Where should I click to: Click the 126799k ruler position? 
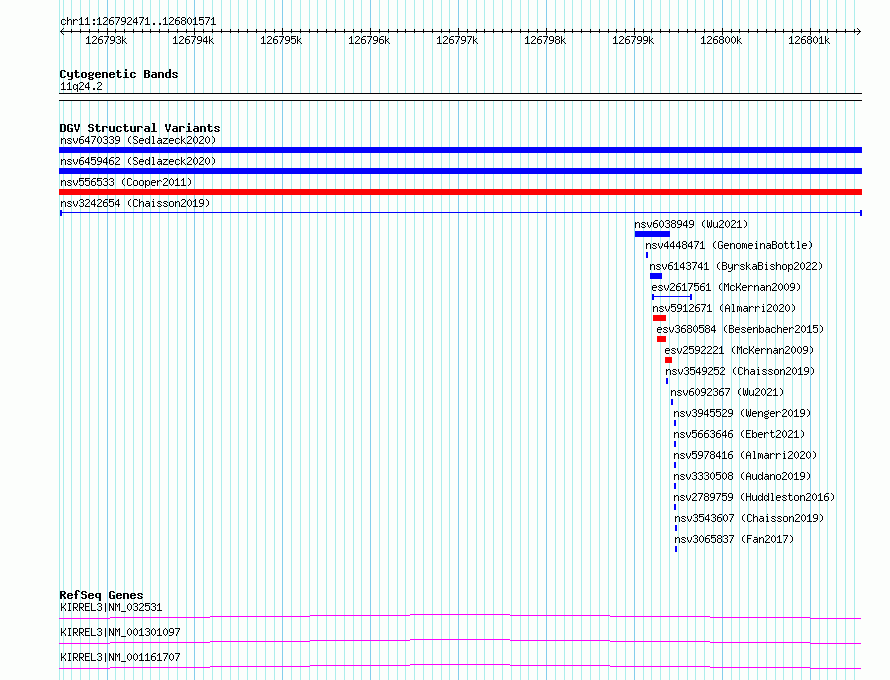point(633,40)
